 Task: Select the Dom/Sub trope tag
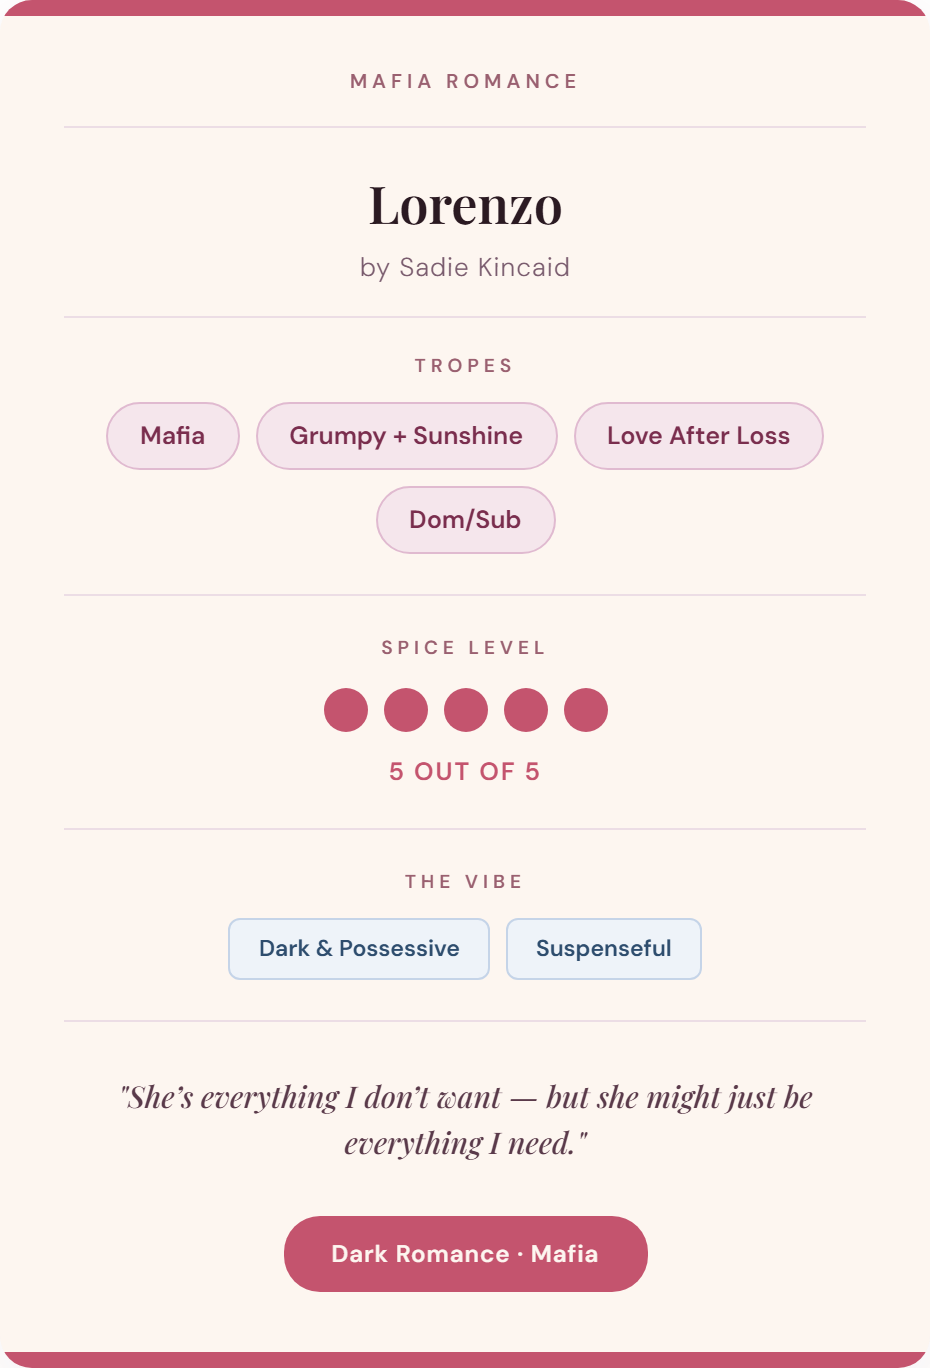(465, 520)
